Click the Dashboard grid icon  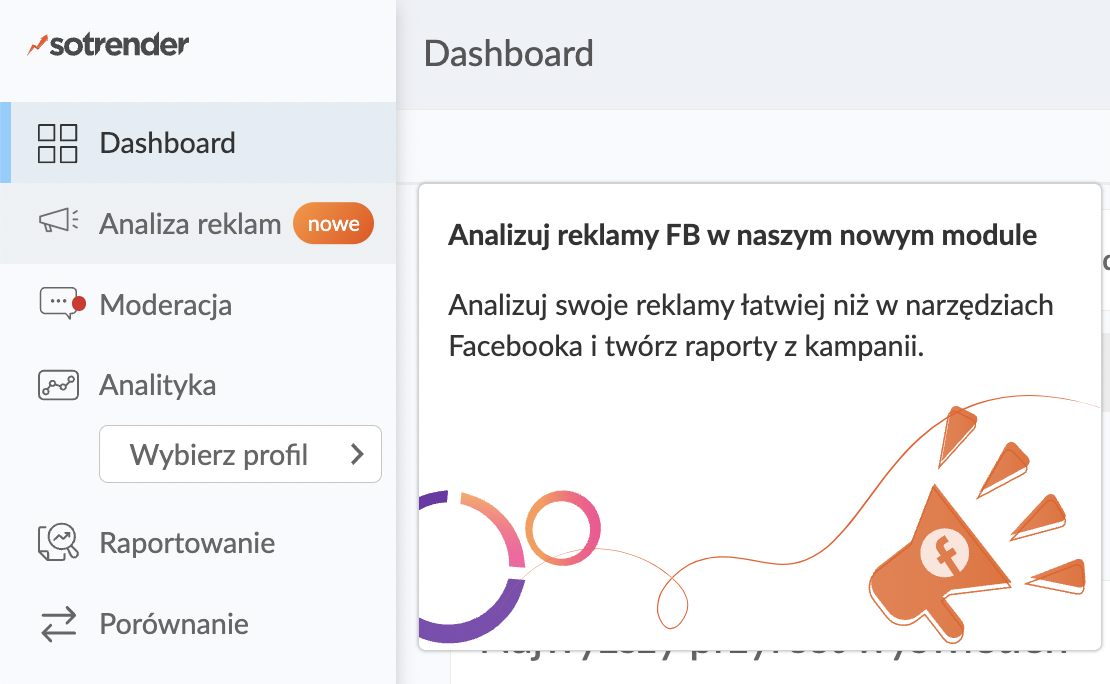[58, 143]
